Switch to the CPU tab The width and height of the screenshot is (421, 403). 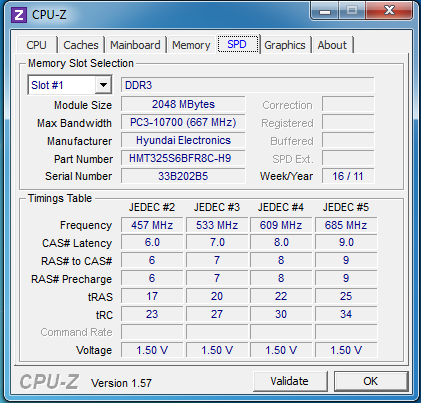point(36,45)
